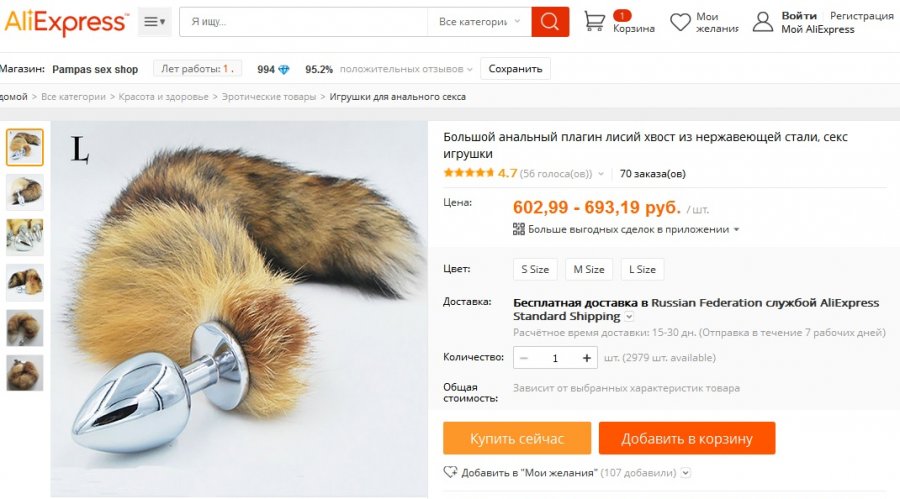The image size is (900, 499).
Task: Click the AliExpress logo
Action: click(64, 22)
